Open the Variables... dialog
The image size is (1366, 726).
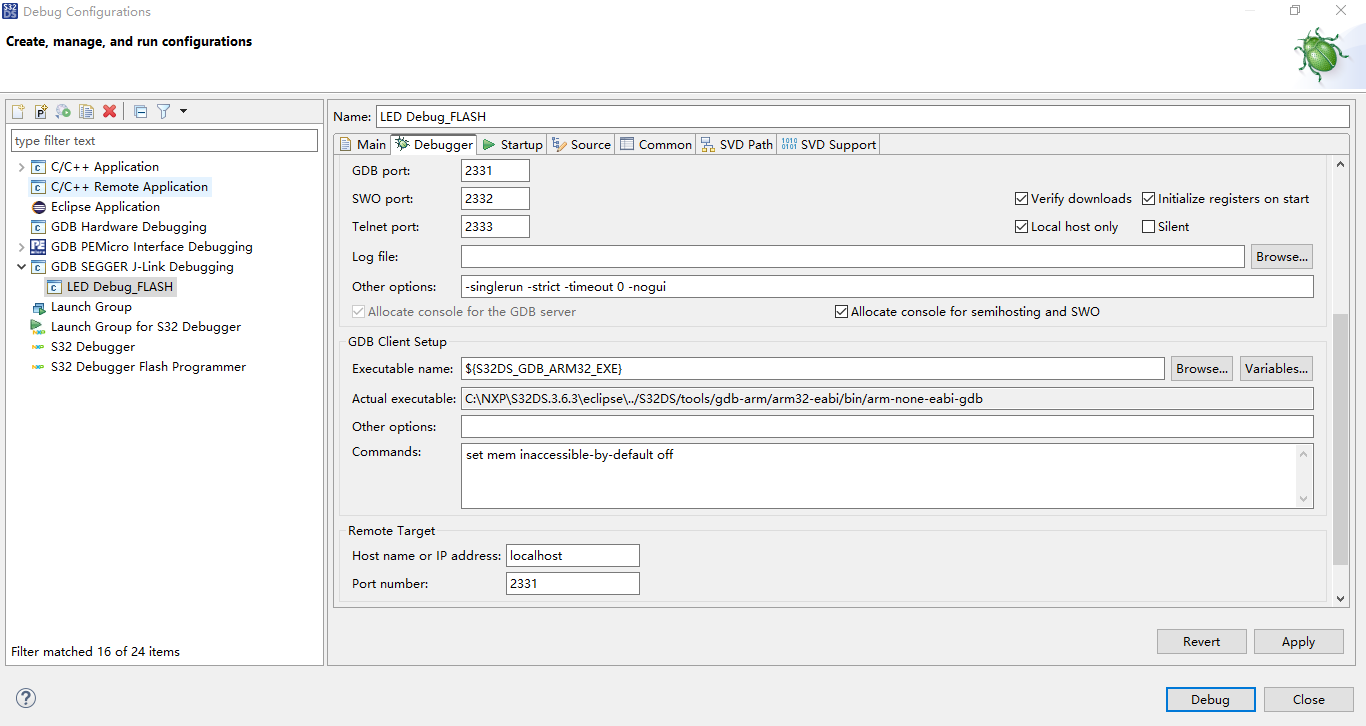[x=1276, y=369]
